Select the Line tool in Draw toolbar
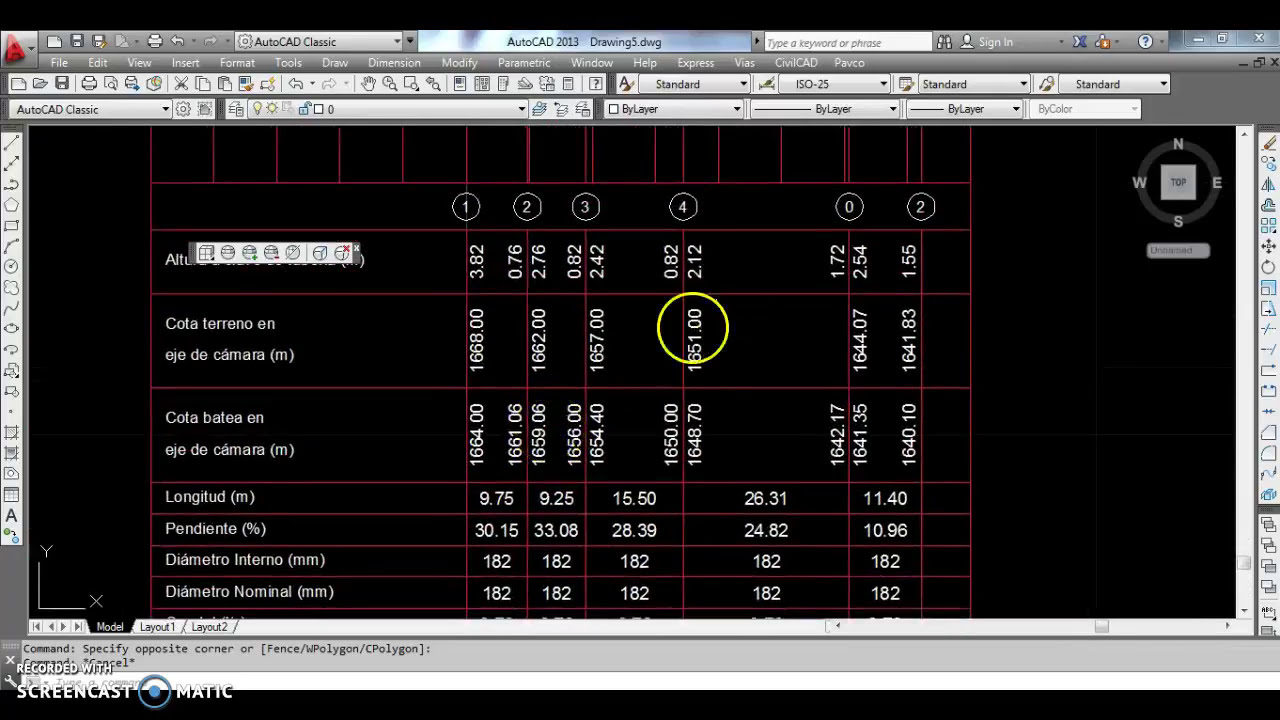Screen dimensions: 1280x720 11,143
